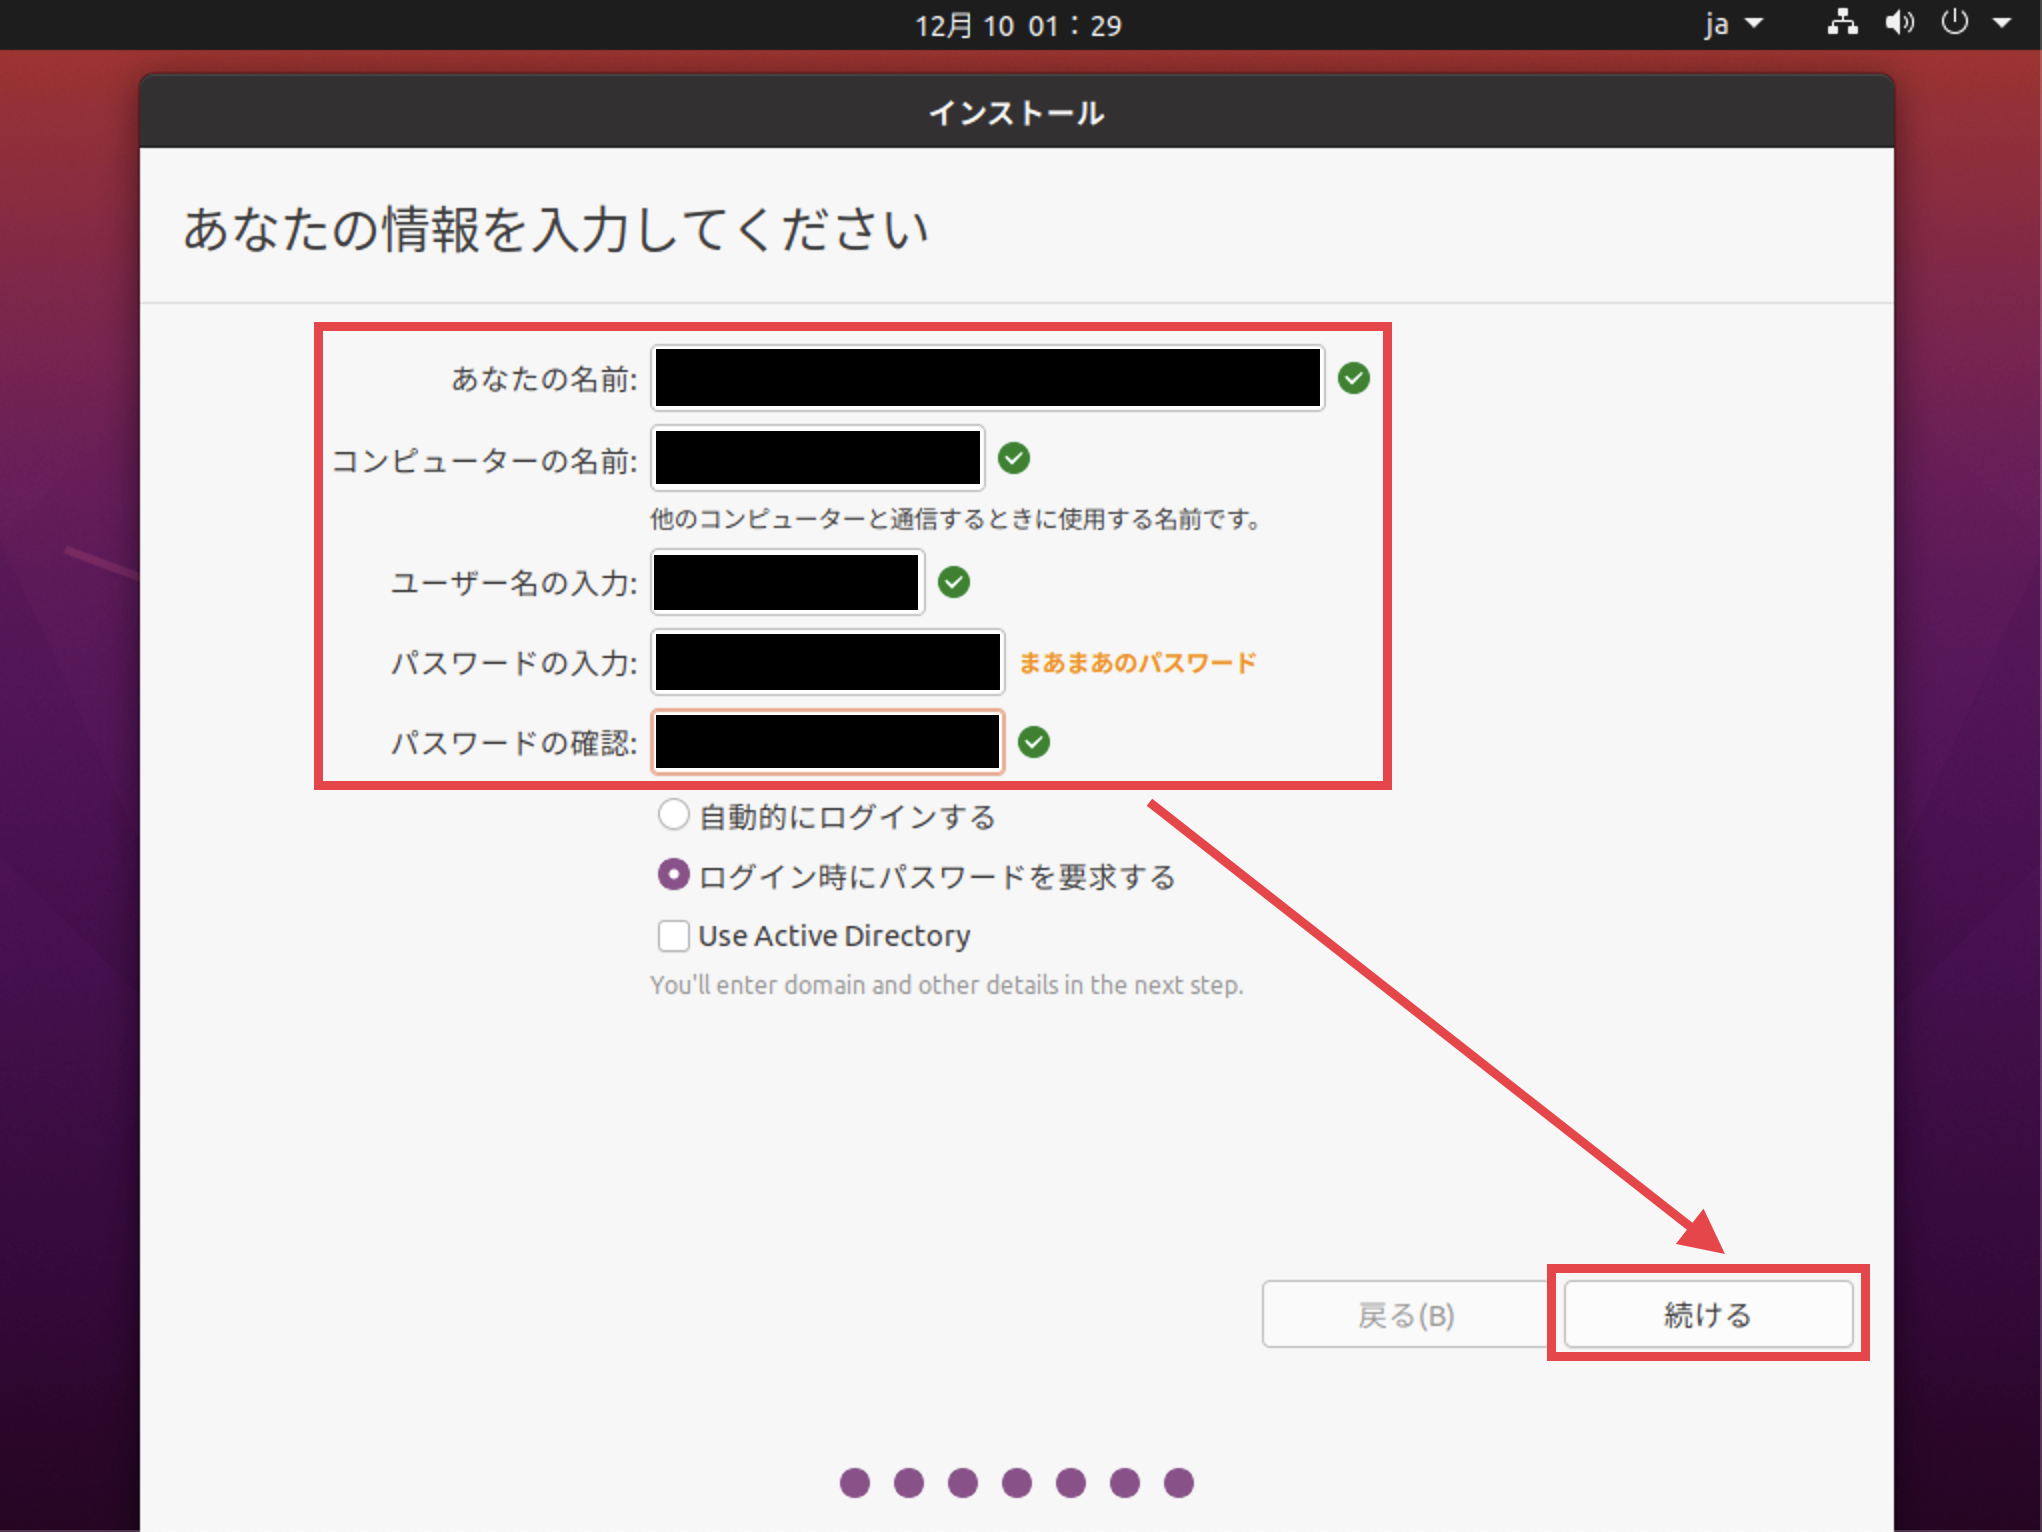Screen dimensions: 2042x1532
Task: Click the パスワードの入力 field
Action: point(827,662)
